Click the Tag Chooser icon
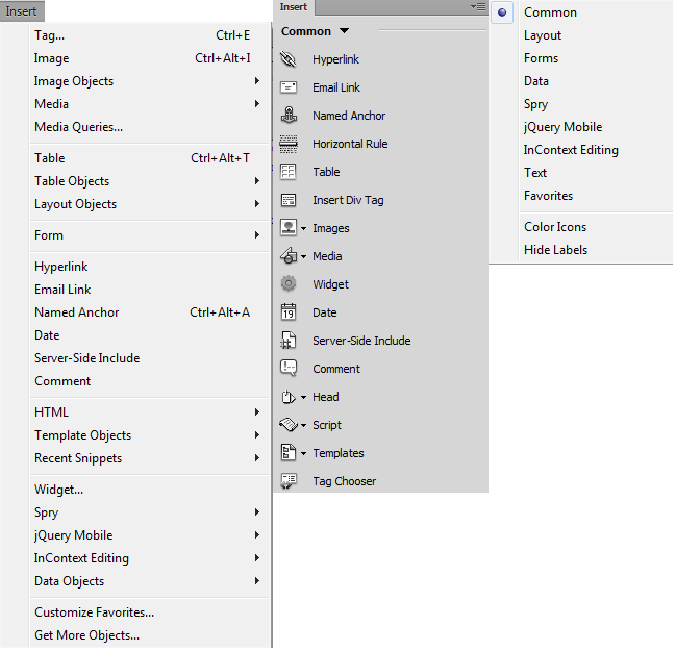The width and height of the screenshot is (673, 648). pos(289,481)
